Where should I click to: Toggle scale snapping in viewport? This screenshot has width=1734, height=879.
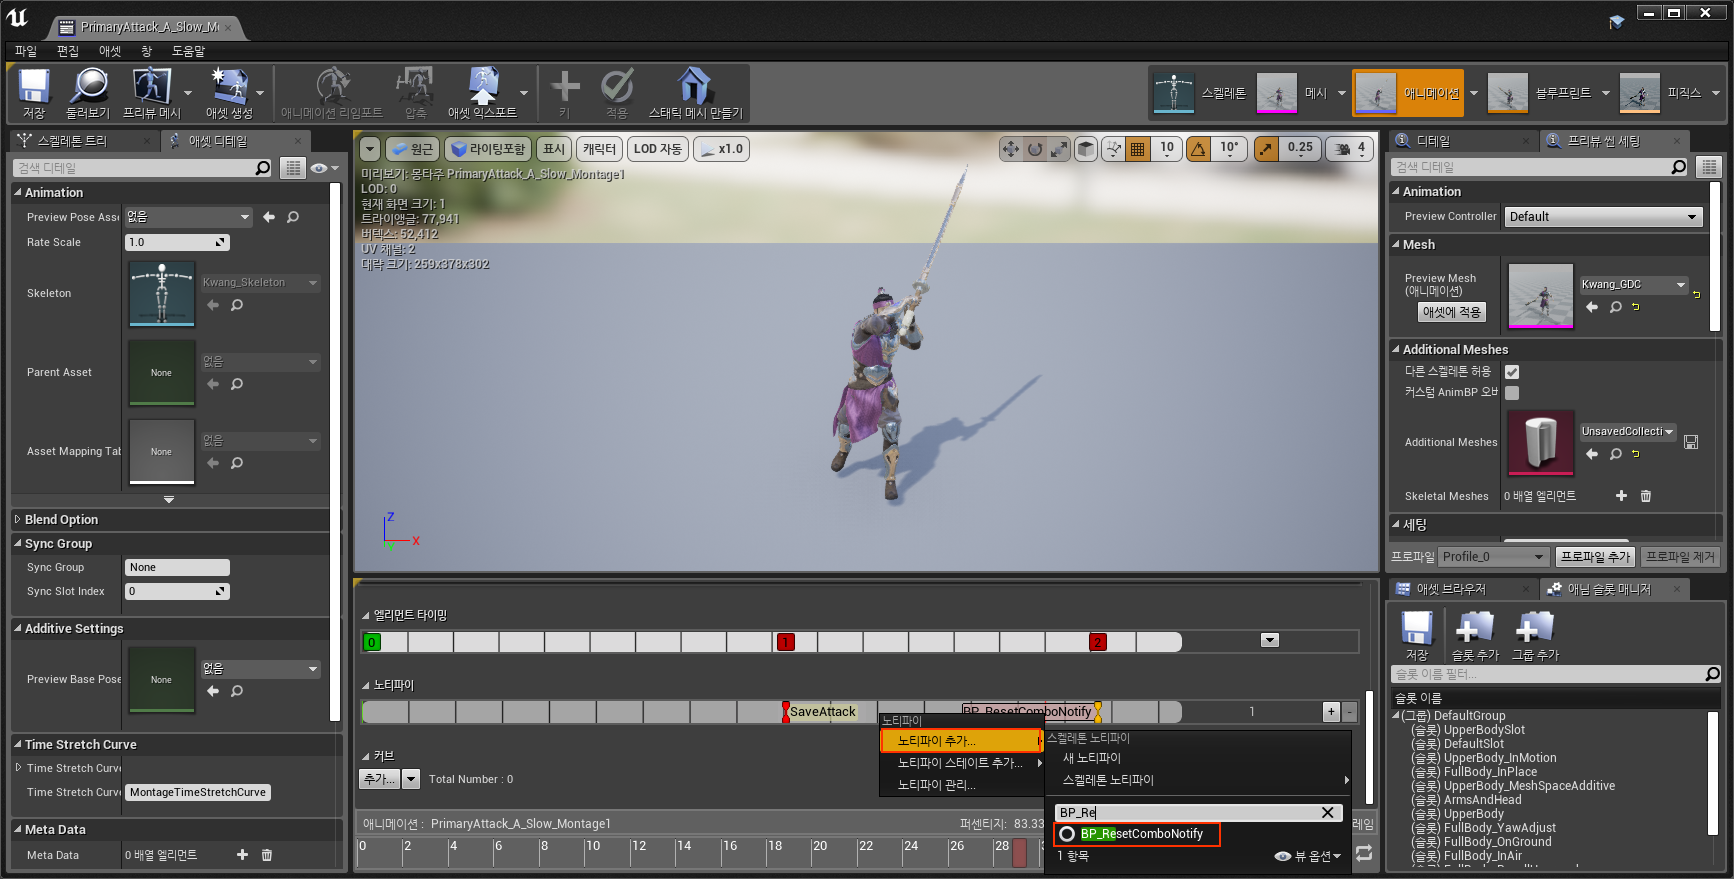point(1266,149)
